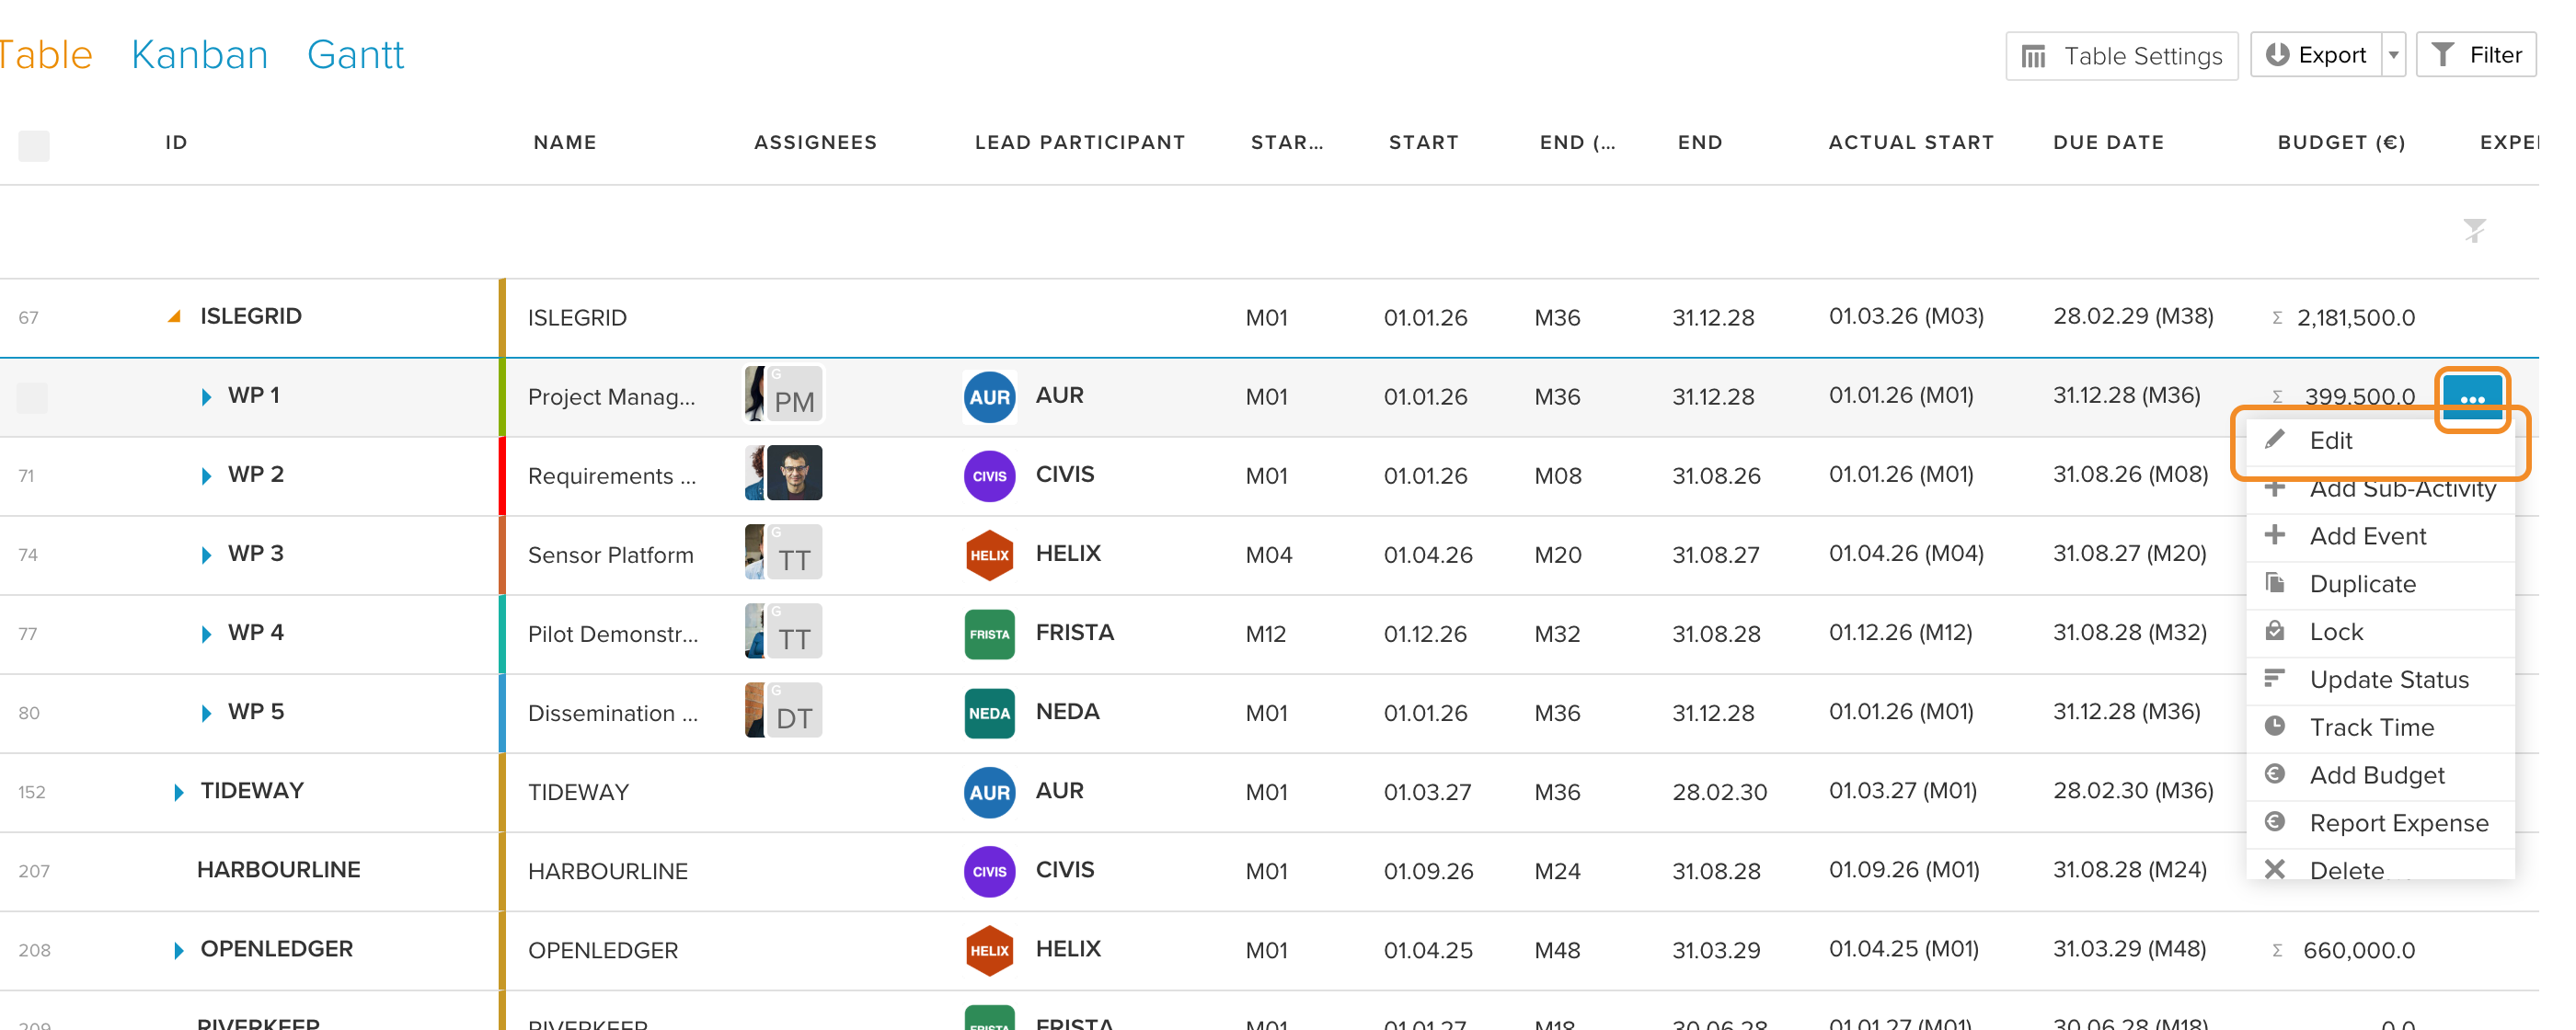The height and width of the screenshot is (1030, 2576).
Task: Click the AUR logo in TIDEWAY row
Action: (989, 792)
